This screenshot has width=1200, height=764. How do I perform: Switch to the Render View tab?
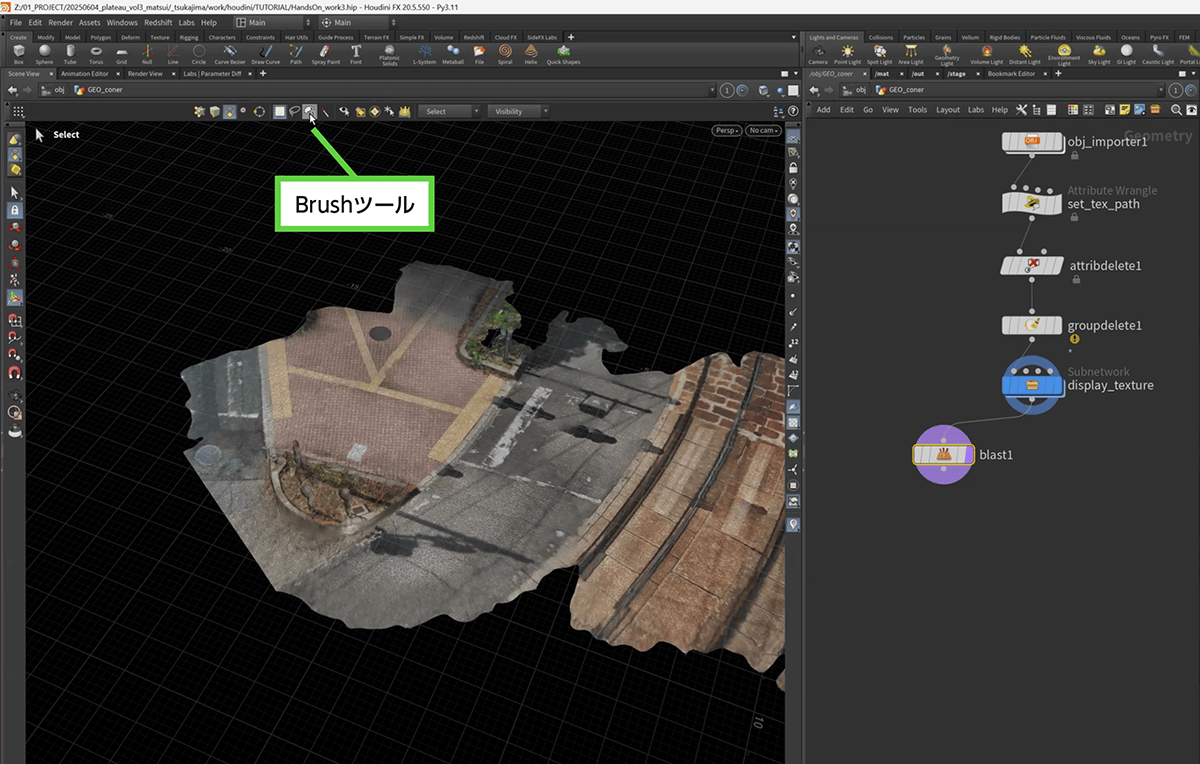click(x=144, y=73)
